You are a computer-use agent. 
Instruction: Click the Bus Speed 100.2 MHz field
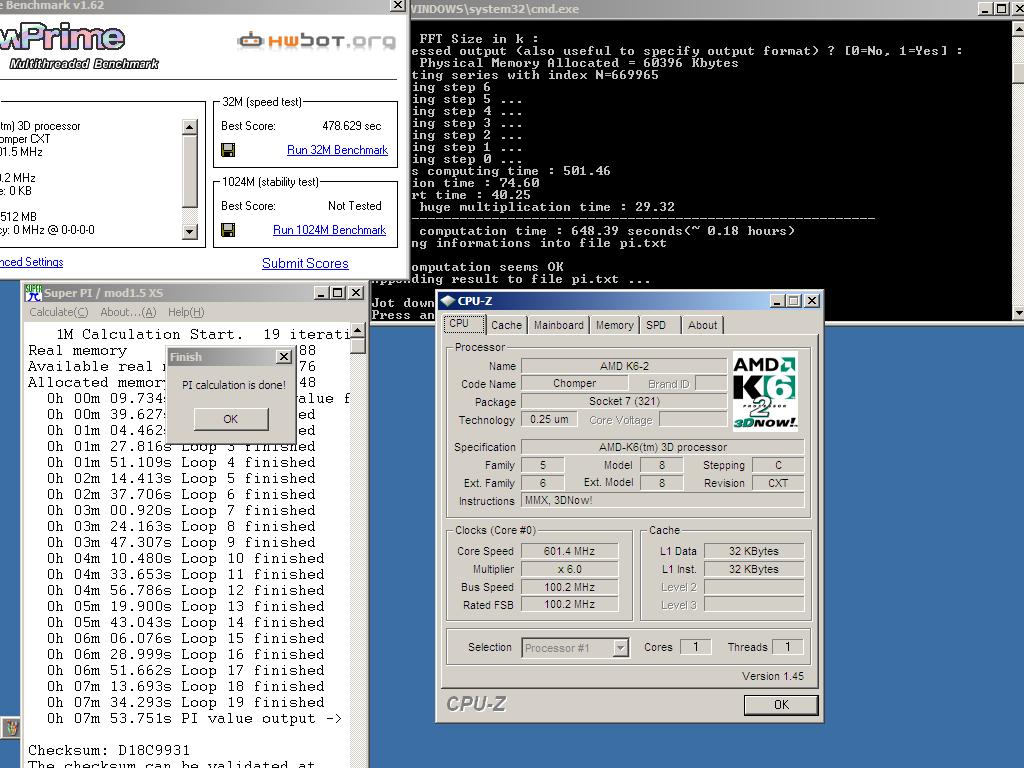[569, 587]
